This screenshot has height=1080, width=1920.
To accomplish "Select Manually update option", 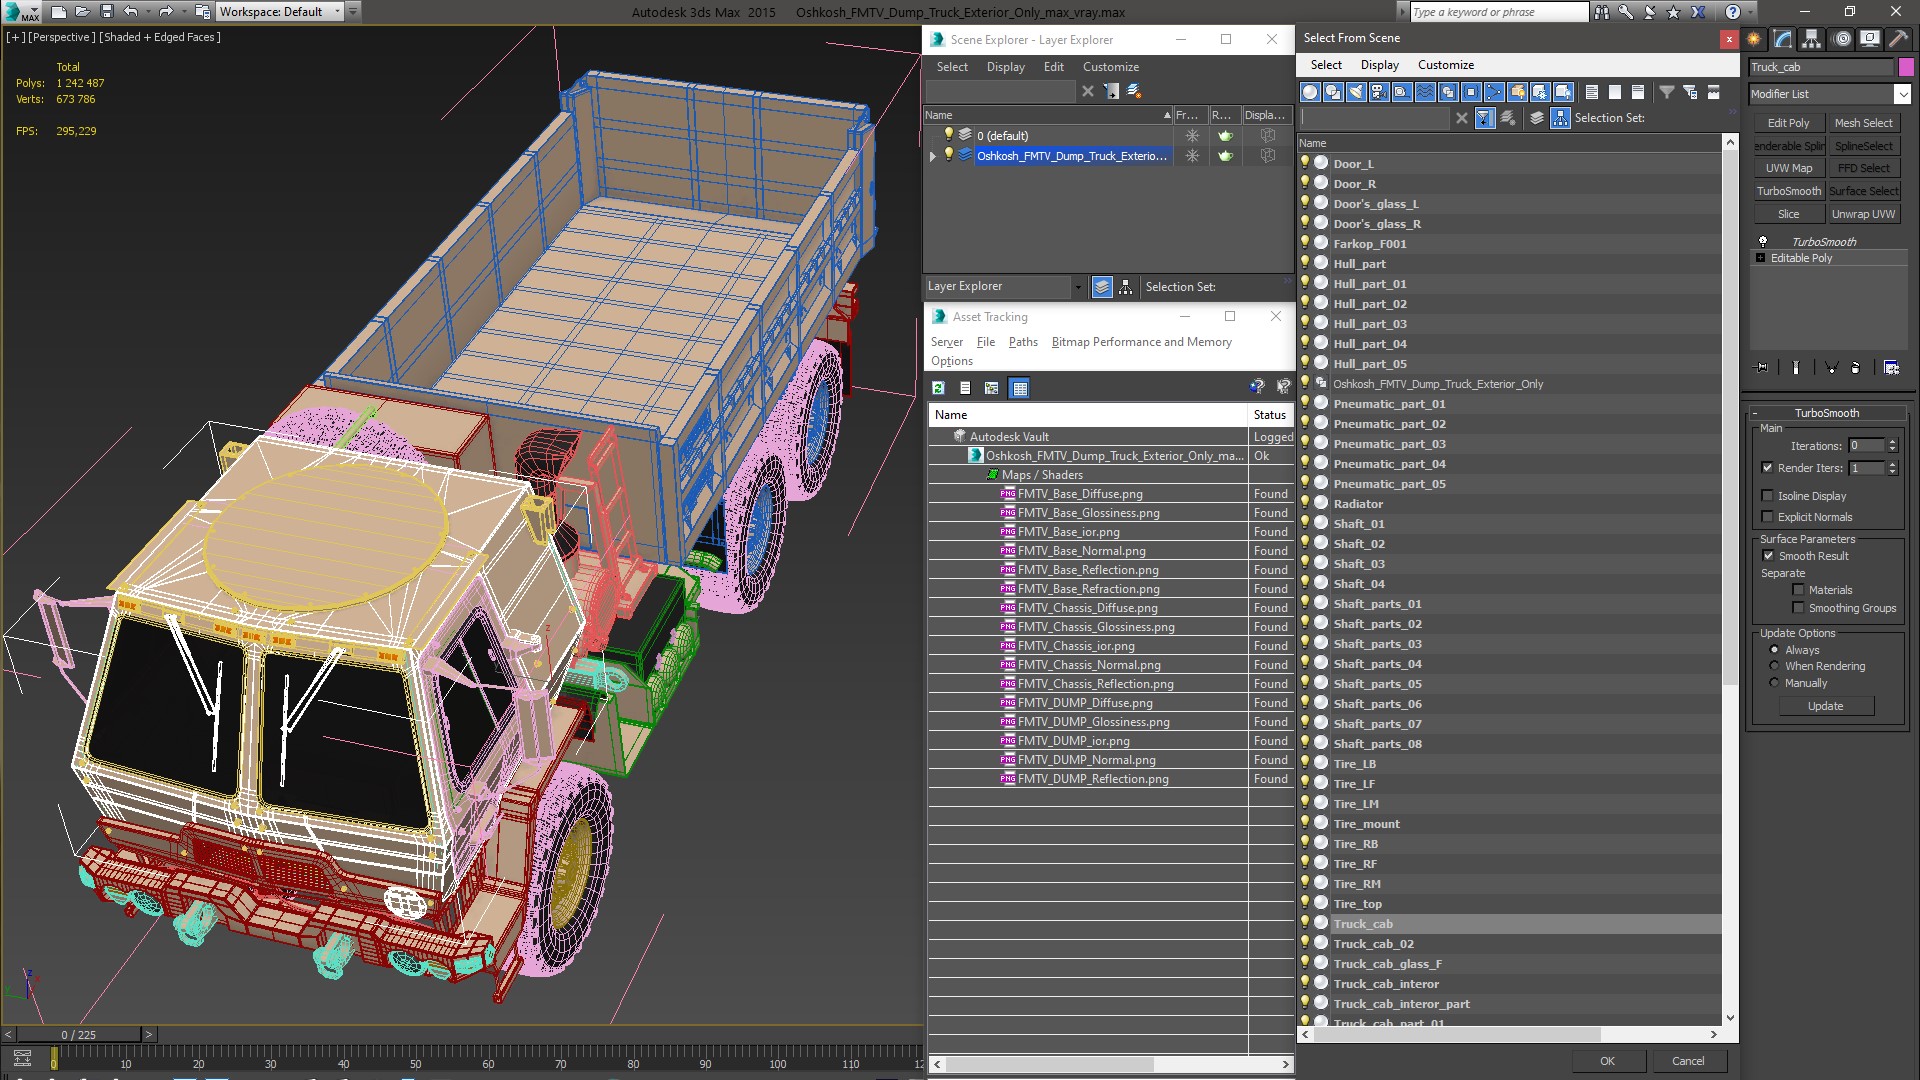I will coord(1774,683).
